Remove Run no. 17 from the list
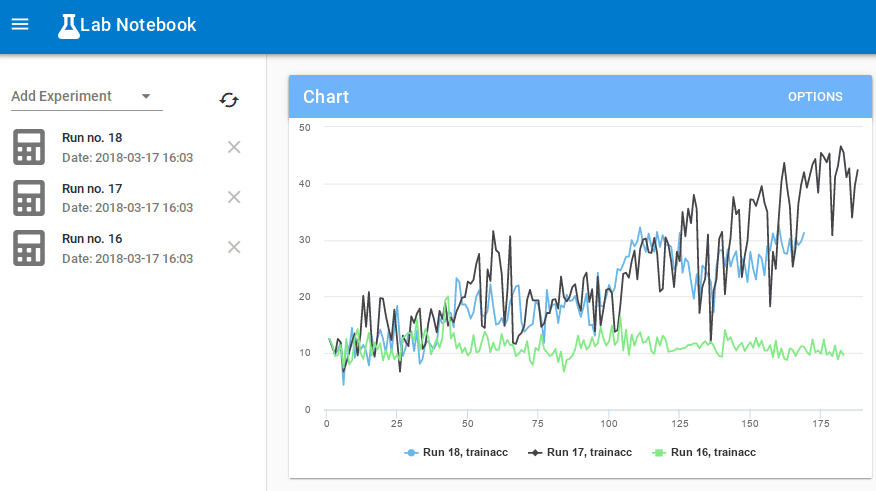 click(x=234, y=197)
